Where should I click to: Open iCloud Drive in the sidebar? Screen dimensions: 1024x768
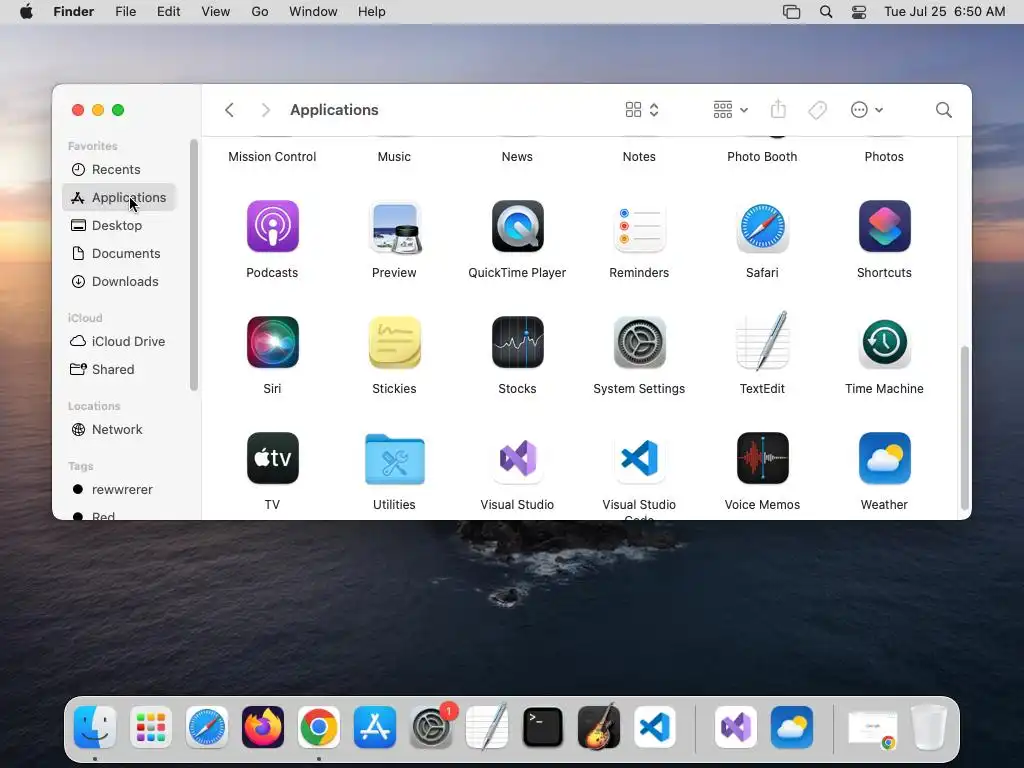point(120,342)
